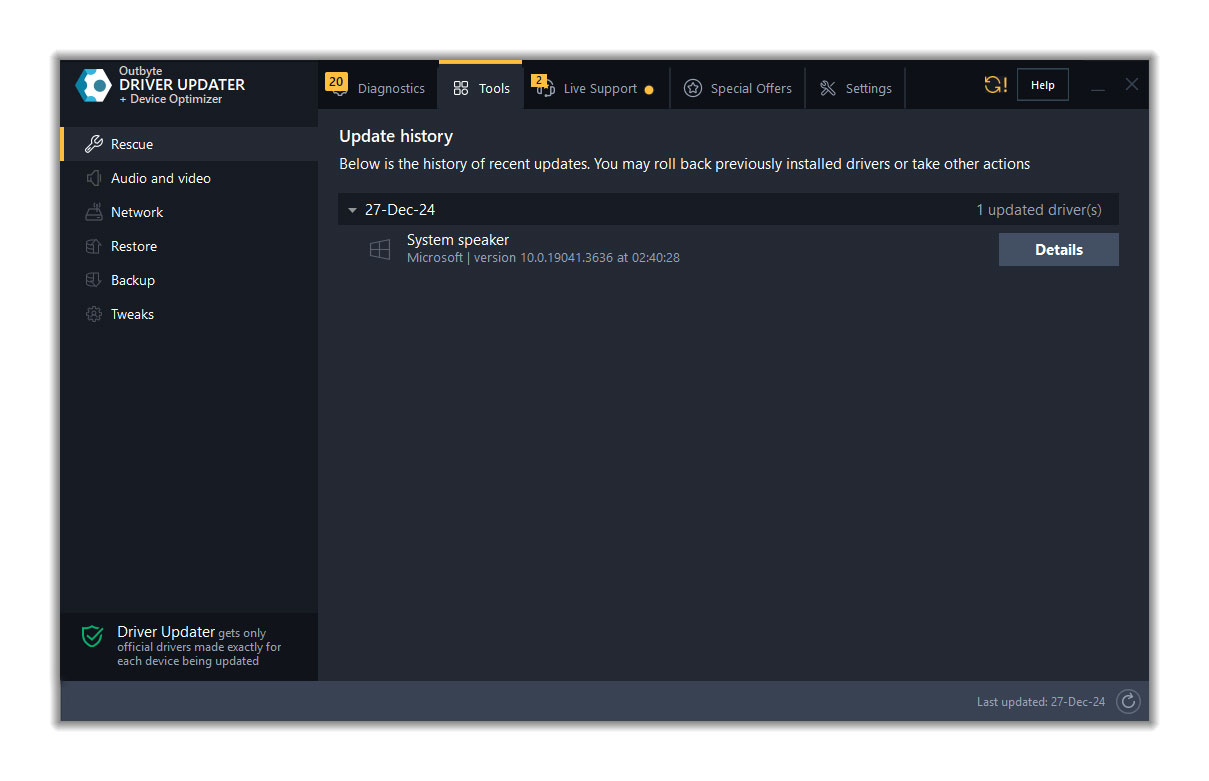Viewport: 1209px width, 781px height.
Task: Click the Special Offers star icon
Action: click(693, 88)
